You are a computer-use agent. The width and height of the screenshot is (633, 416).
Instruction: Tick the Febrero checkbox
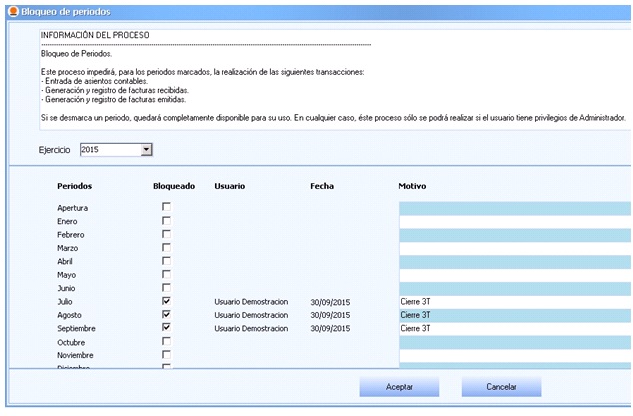click(166, 234)
